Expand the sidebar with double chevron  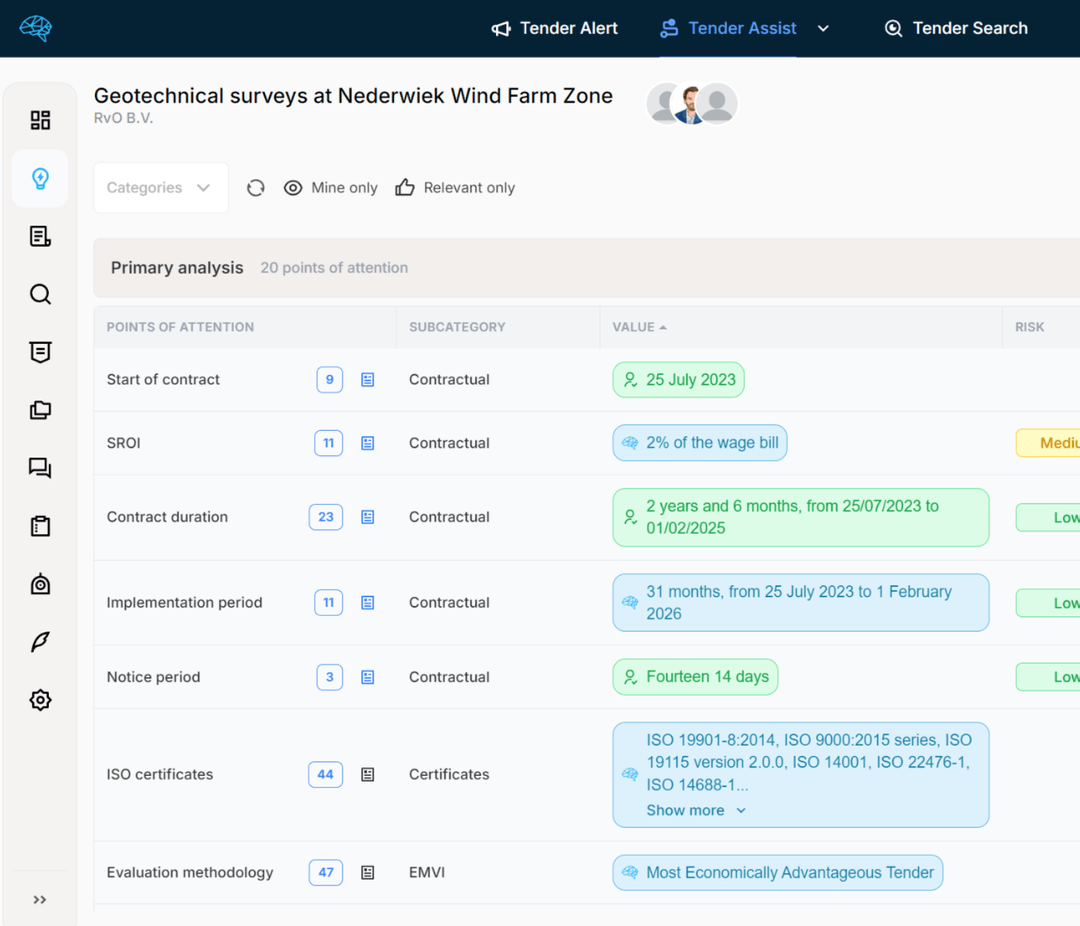pos(40,900)
